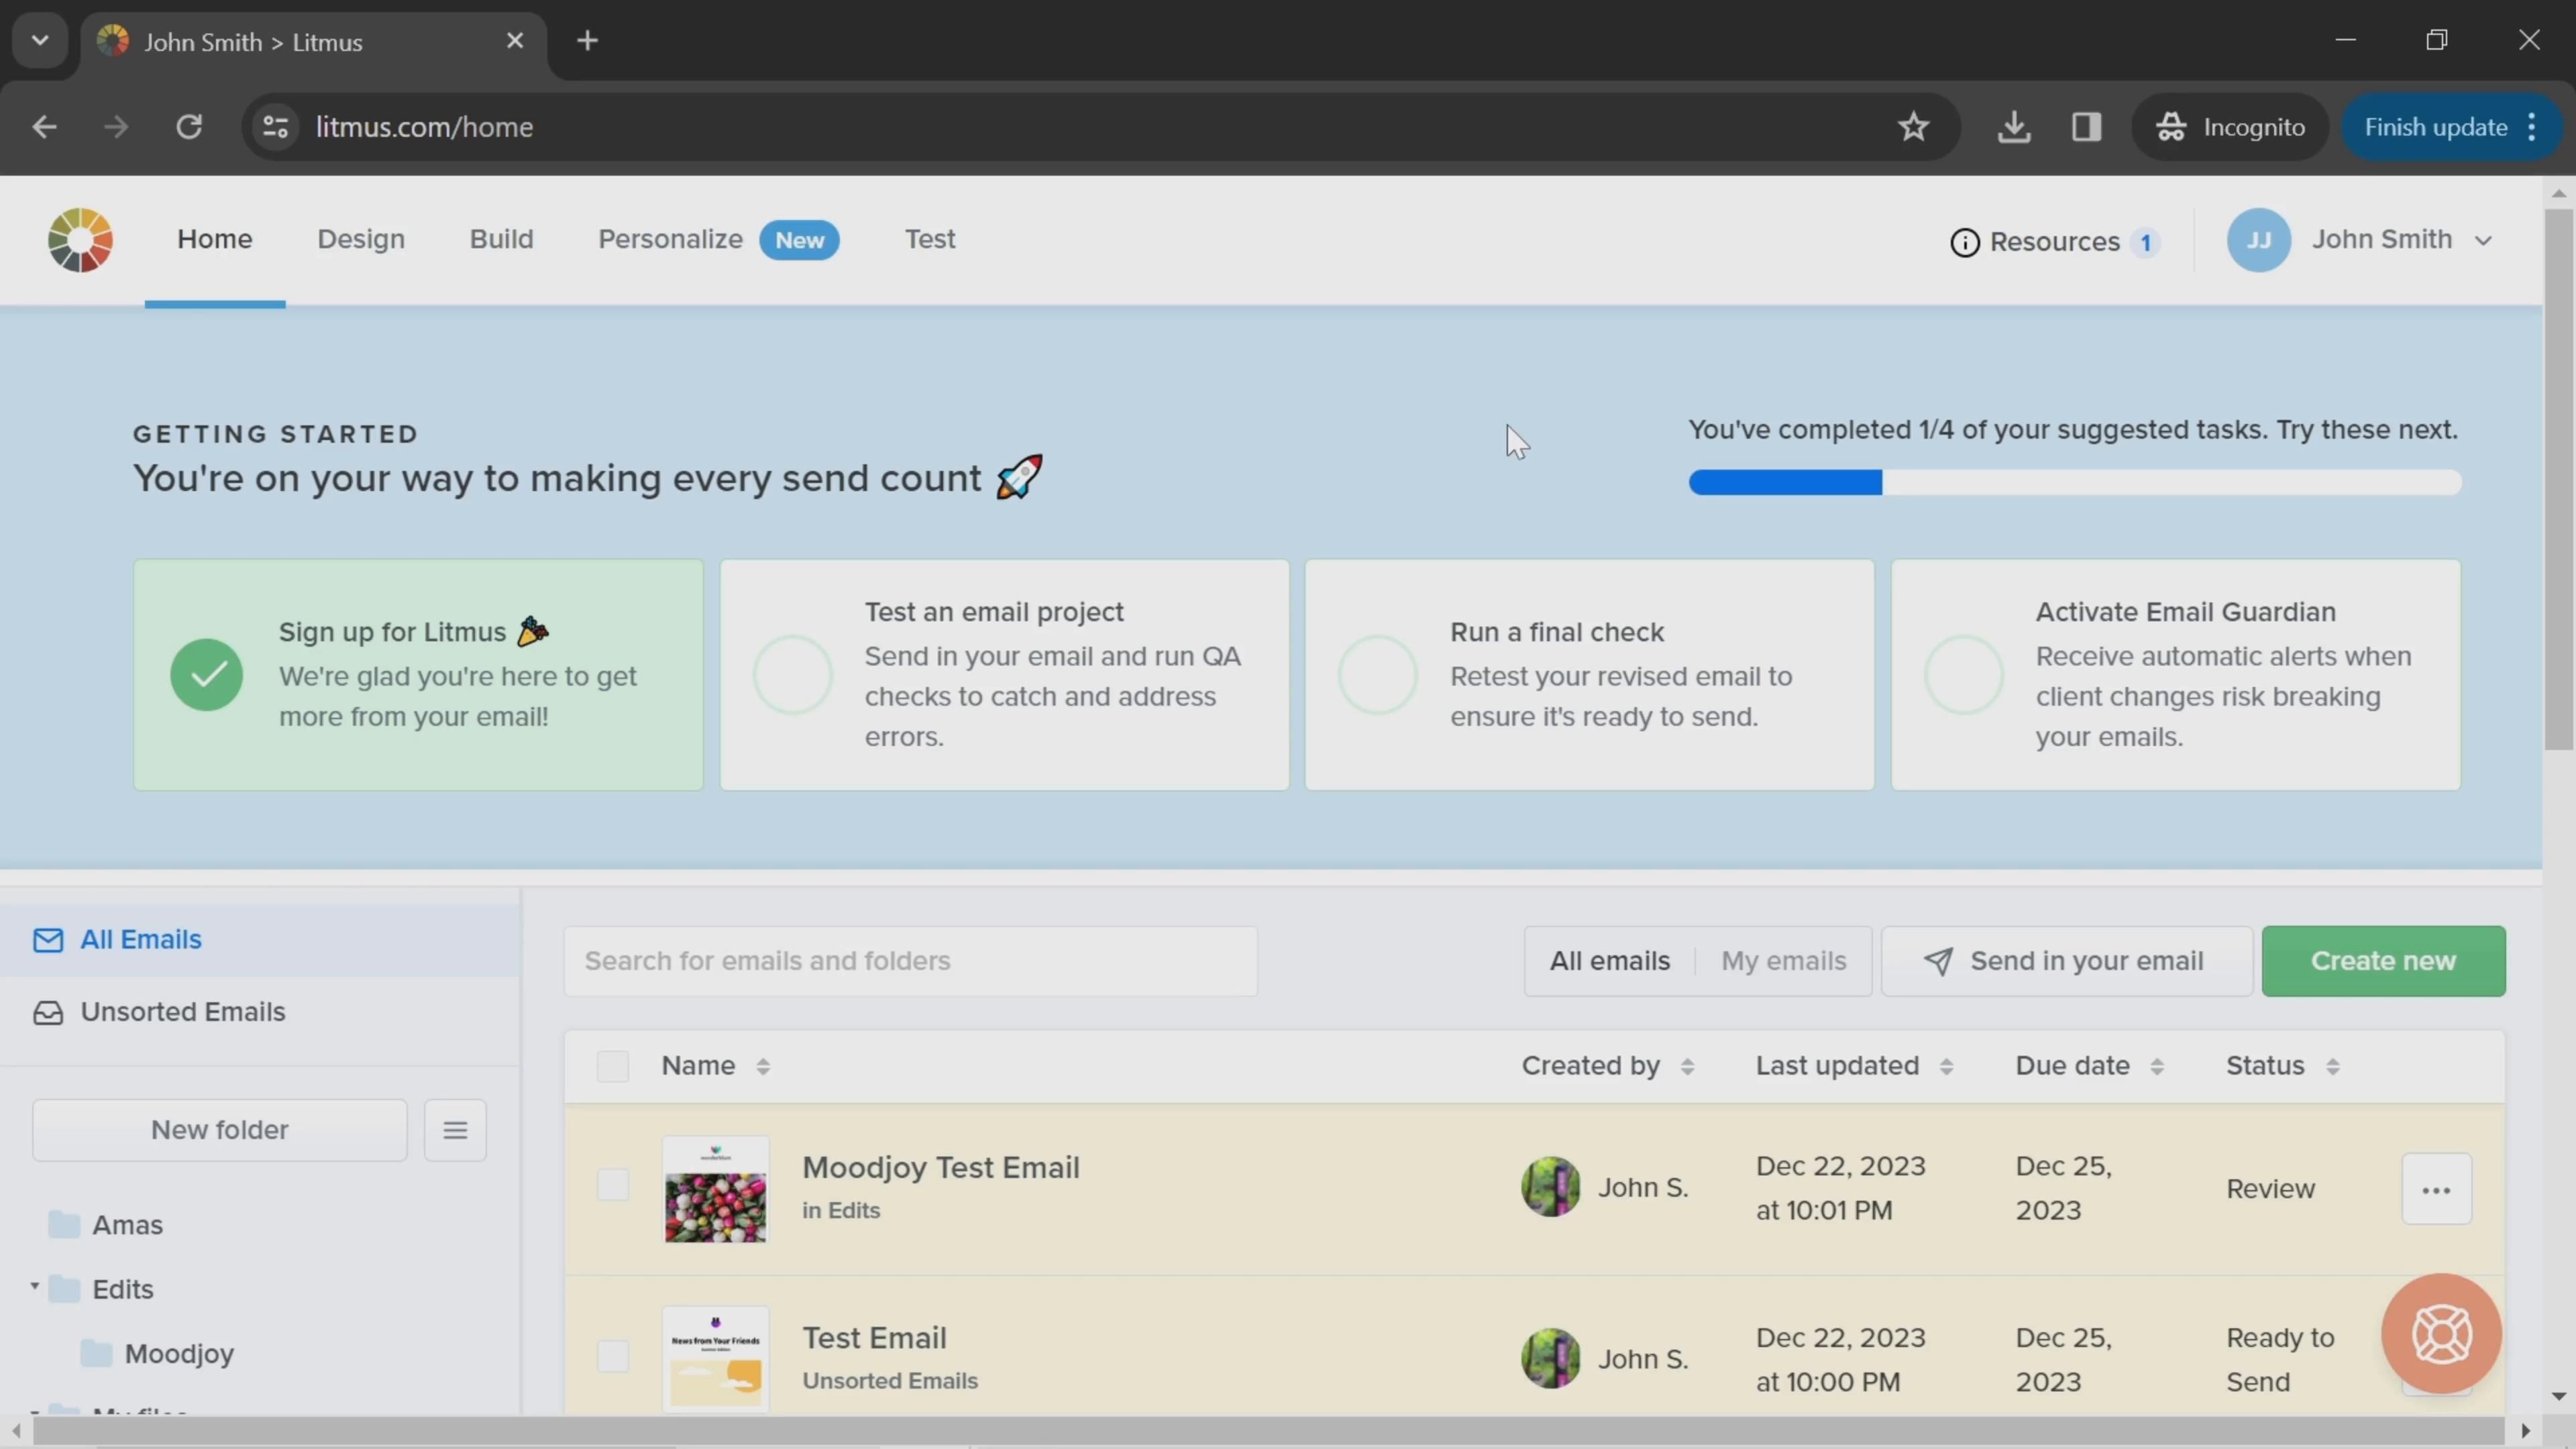Open more options for Moodjoy Test Email
Image resolution: width=2576 pixels, height=1449 pixels.
coord(2436,1189)
